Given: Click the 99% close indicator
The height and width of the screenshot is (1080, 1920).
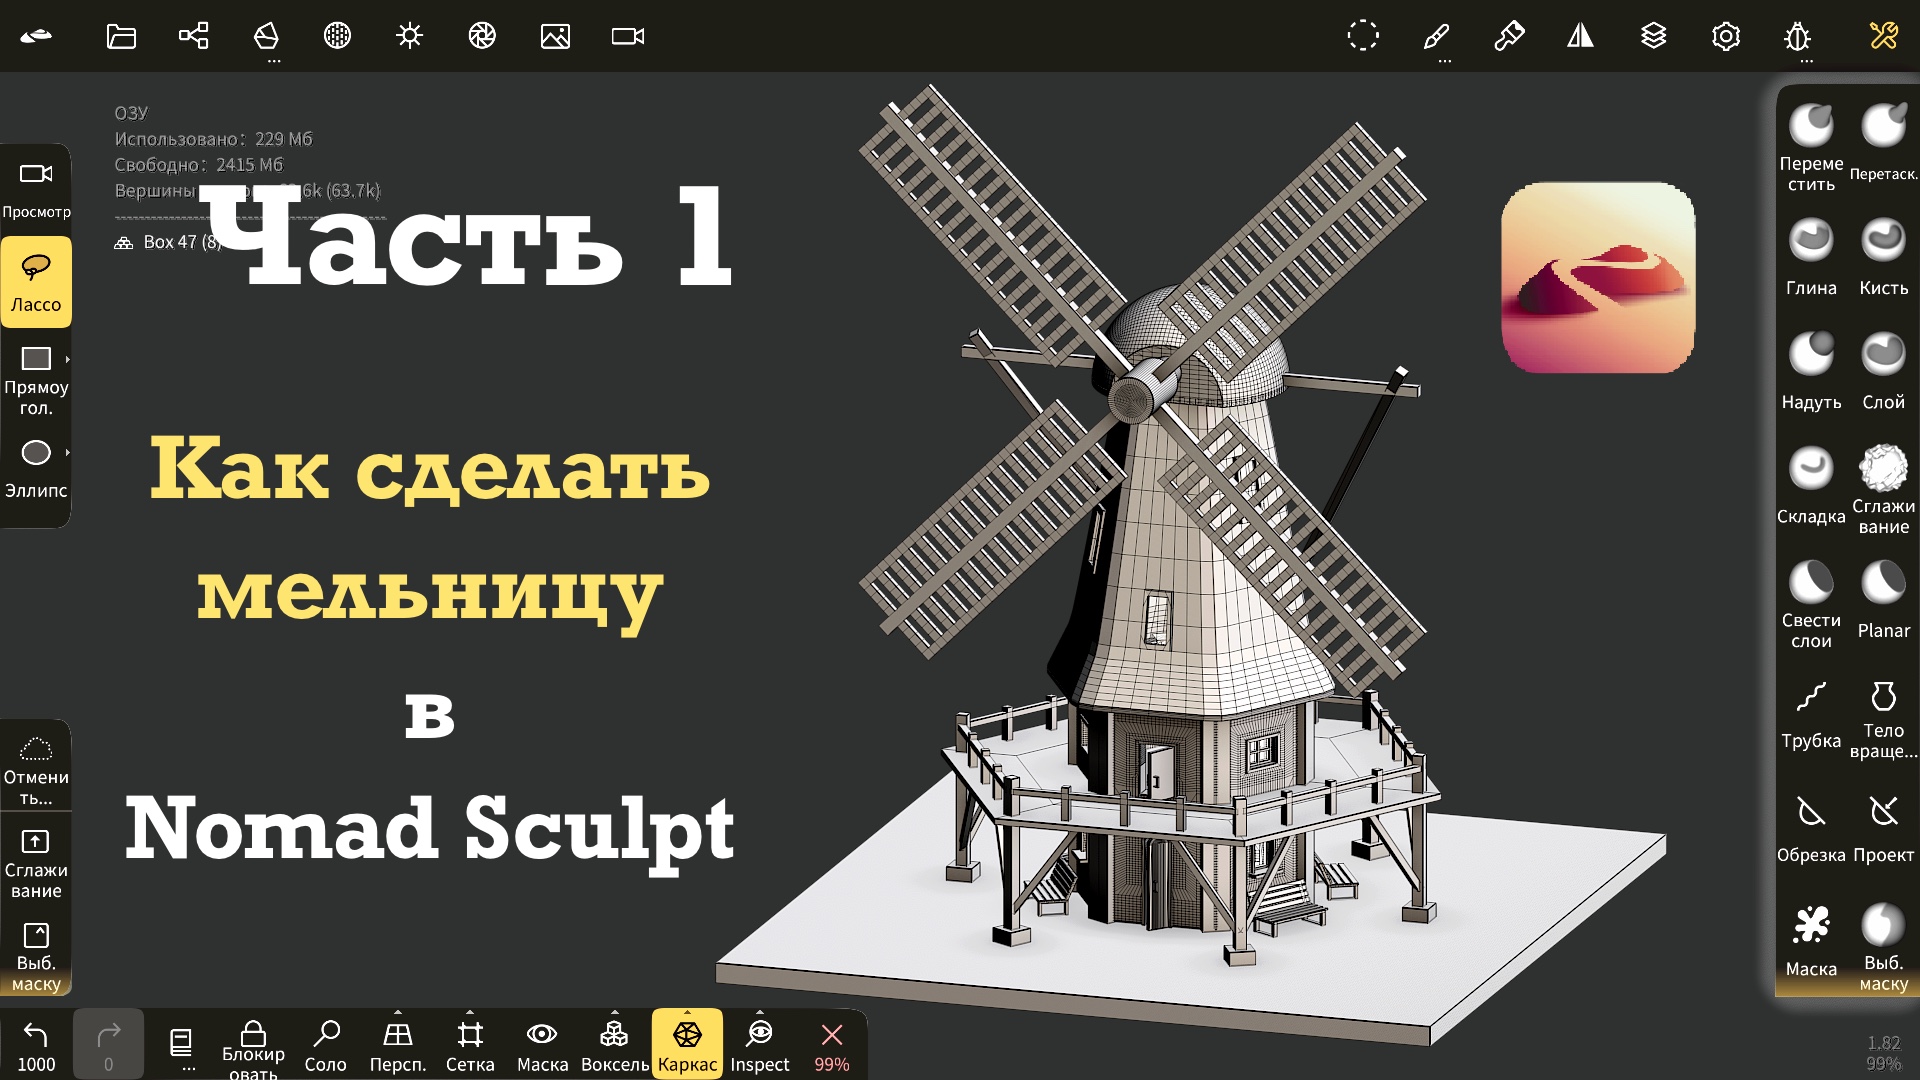Looking at the screenshot, I should tap(831, 1044).
